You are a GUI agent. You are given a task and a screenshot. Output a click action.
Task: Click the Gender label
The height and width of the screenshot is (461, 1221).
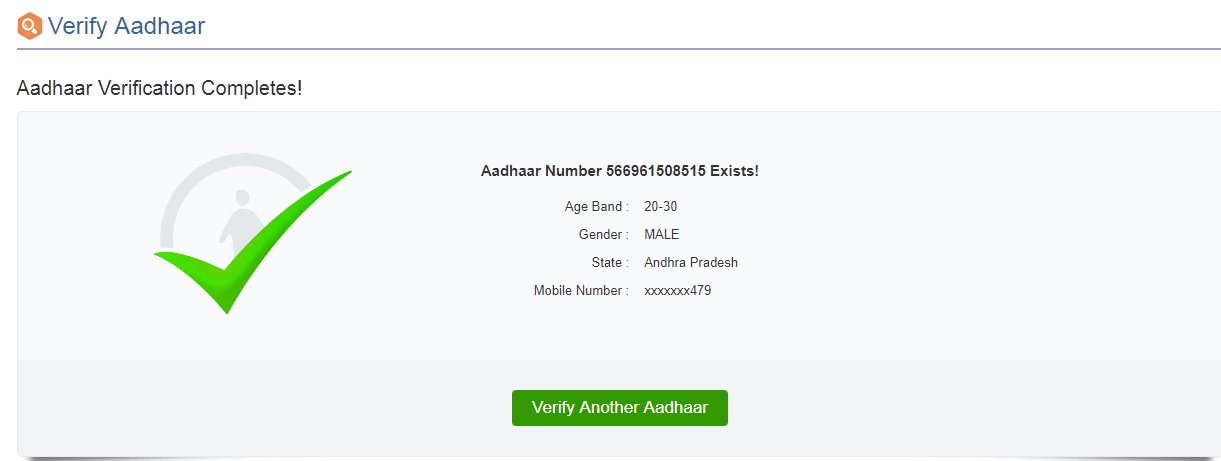click(604, 235)
